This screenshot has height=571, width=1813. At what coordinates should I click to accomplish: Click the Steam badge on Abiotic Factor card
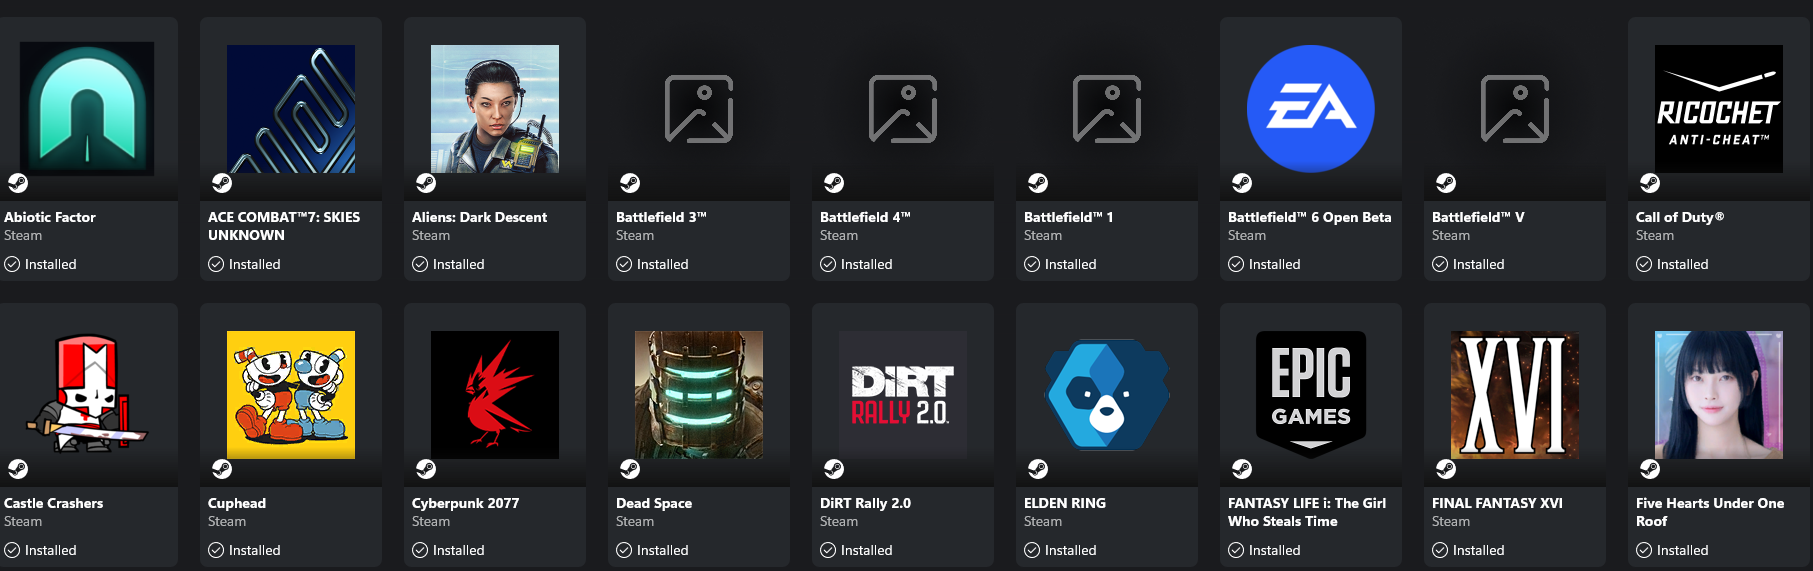coord(18,183)
